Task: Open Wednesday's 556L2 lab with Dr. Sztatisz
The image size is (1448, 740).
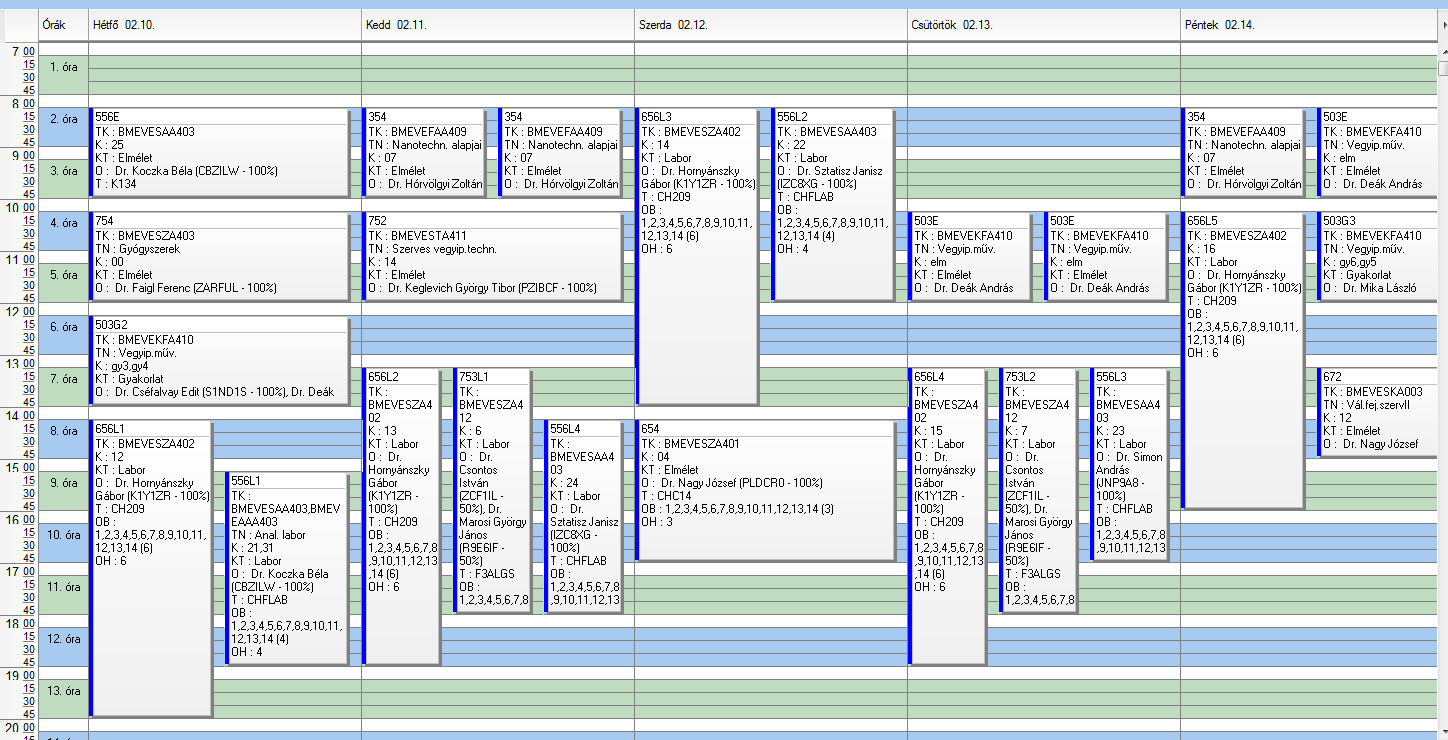Action: coord(833,203)
